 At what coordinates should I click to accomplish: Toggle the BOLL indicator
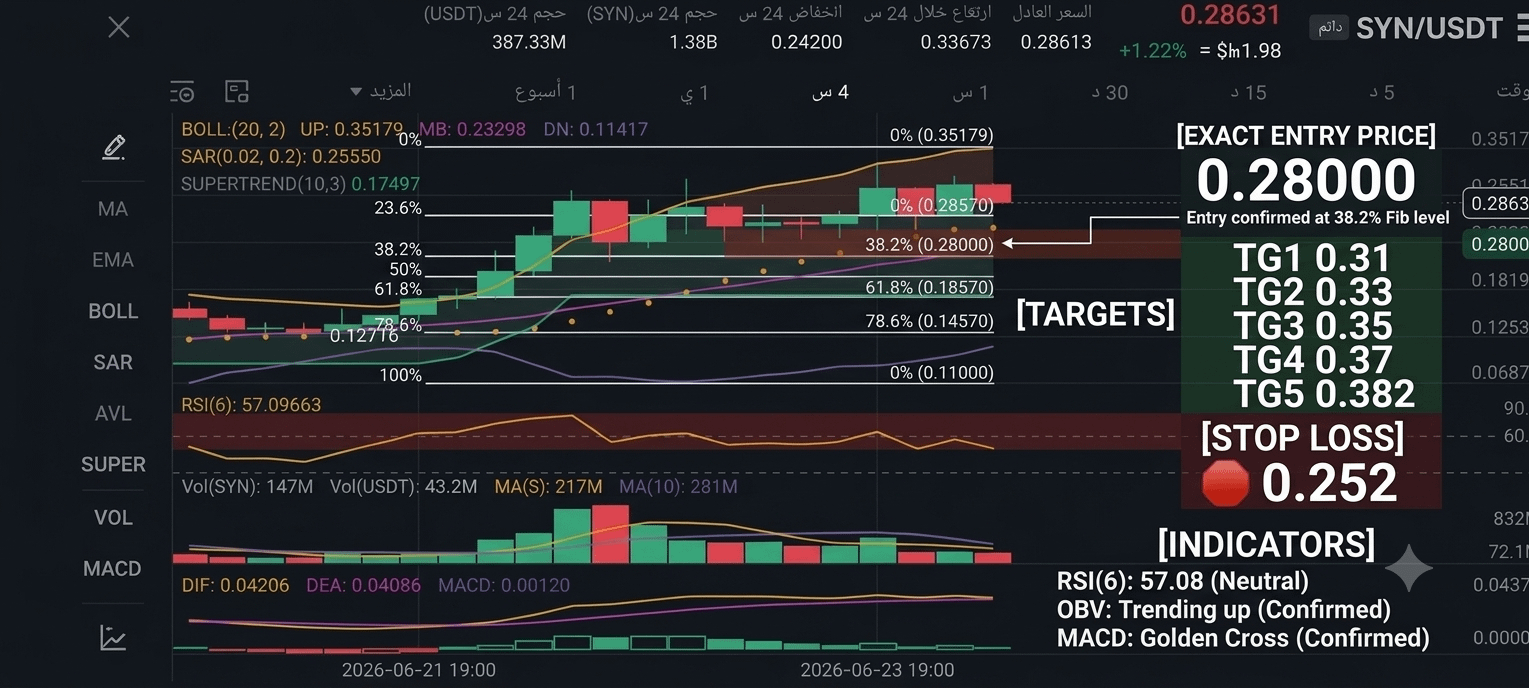click(113, 311)
